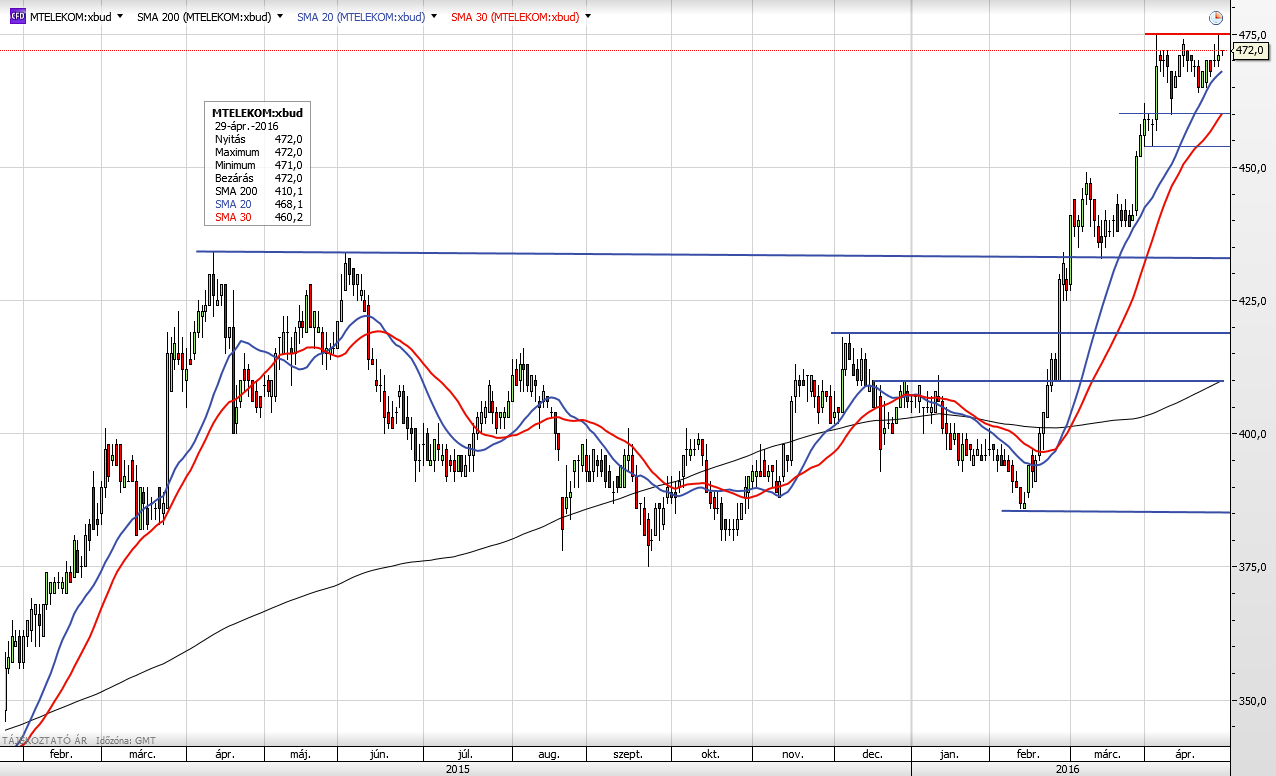Click the SMA 200 410,1 row
The height and width of the screenshot is (776, 1276).
point(258,191)
